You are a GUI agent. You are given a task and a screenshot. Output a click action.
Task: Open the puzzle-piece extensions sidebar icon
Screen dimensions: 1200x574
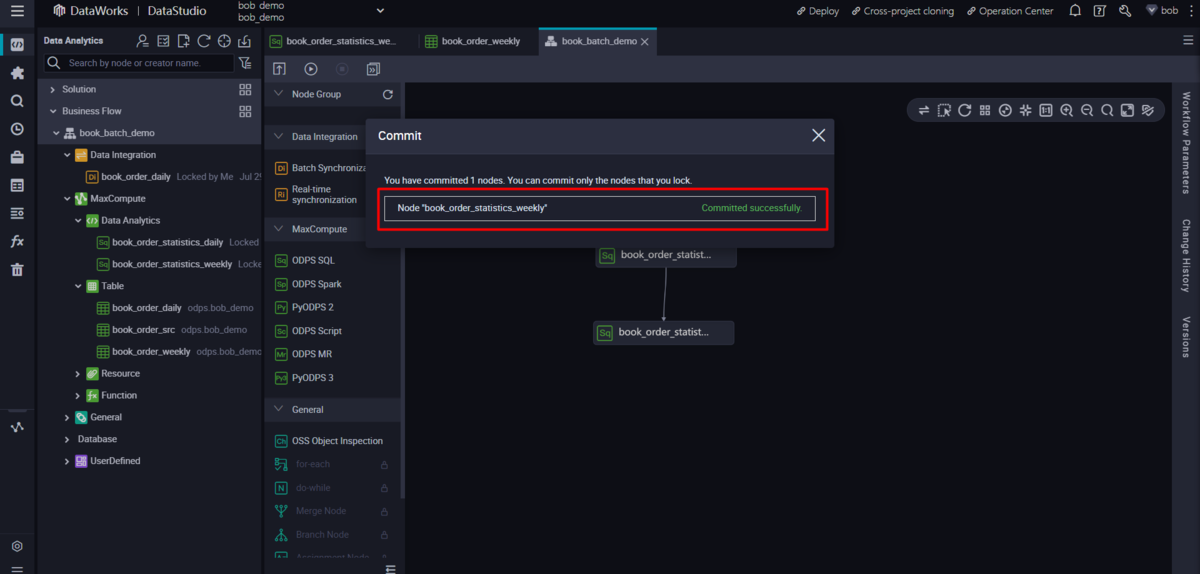tap(17, 73)
